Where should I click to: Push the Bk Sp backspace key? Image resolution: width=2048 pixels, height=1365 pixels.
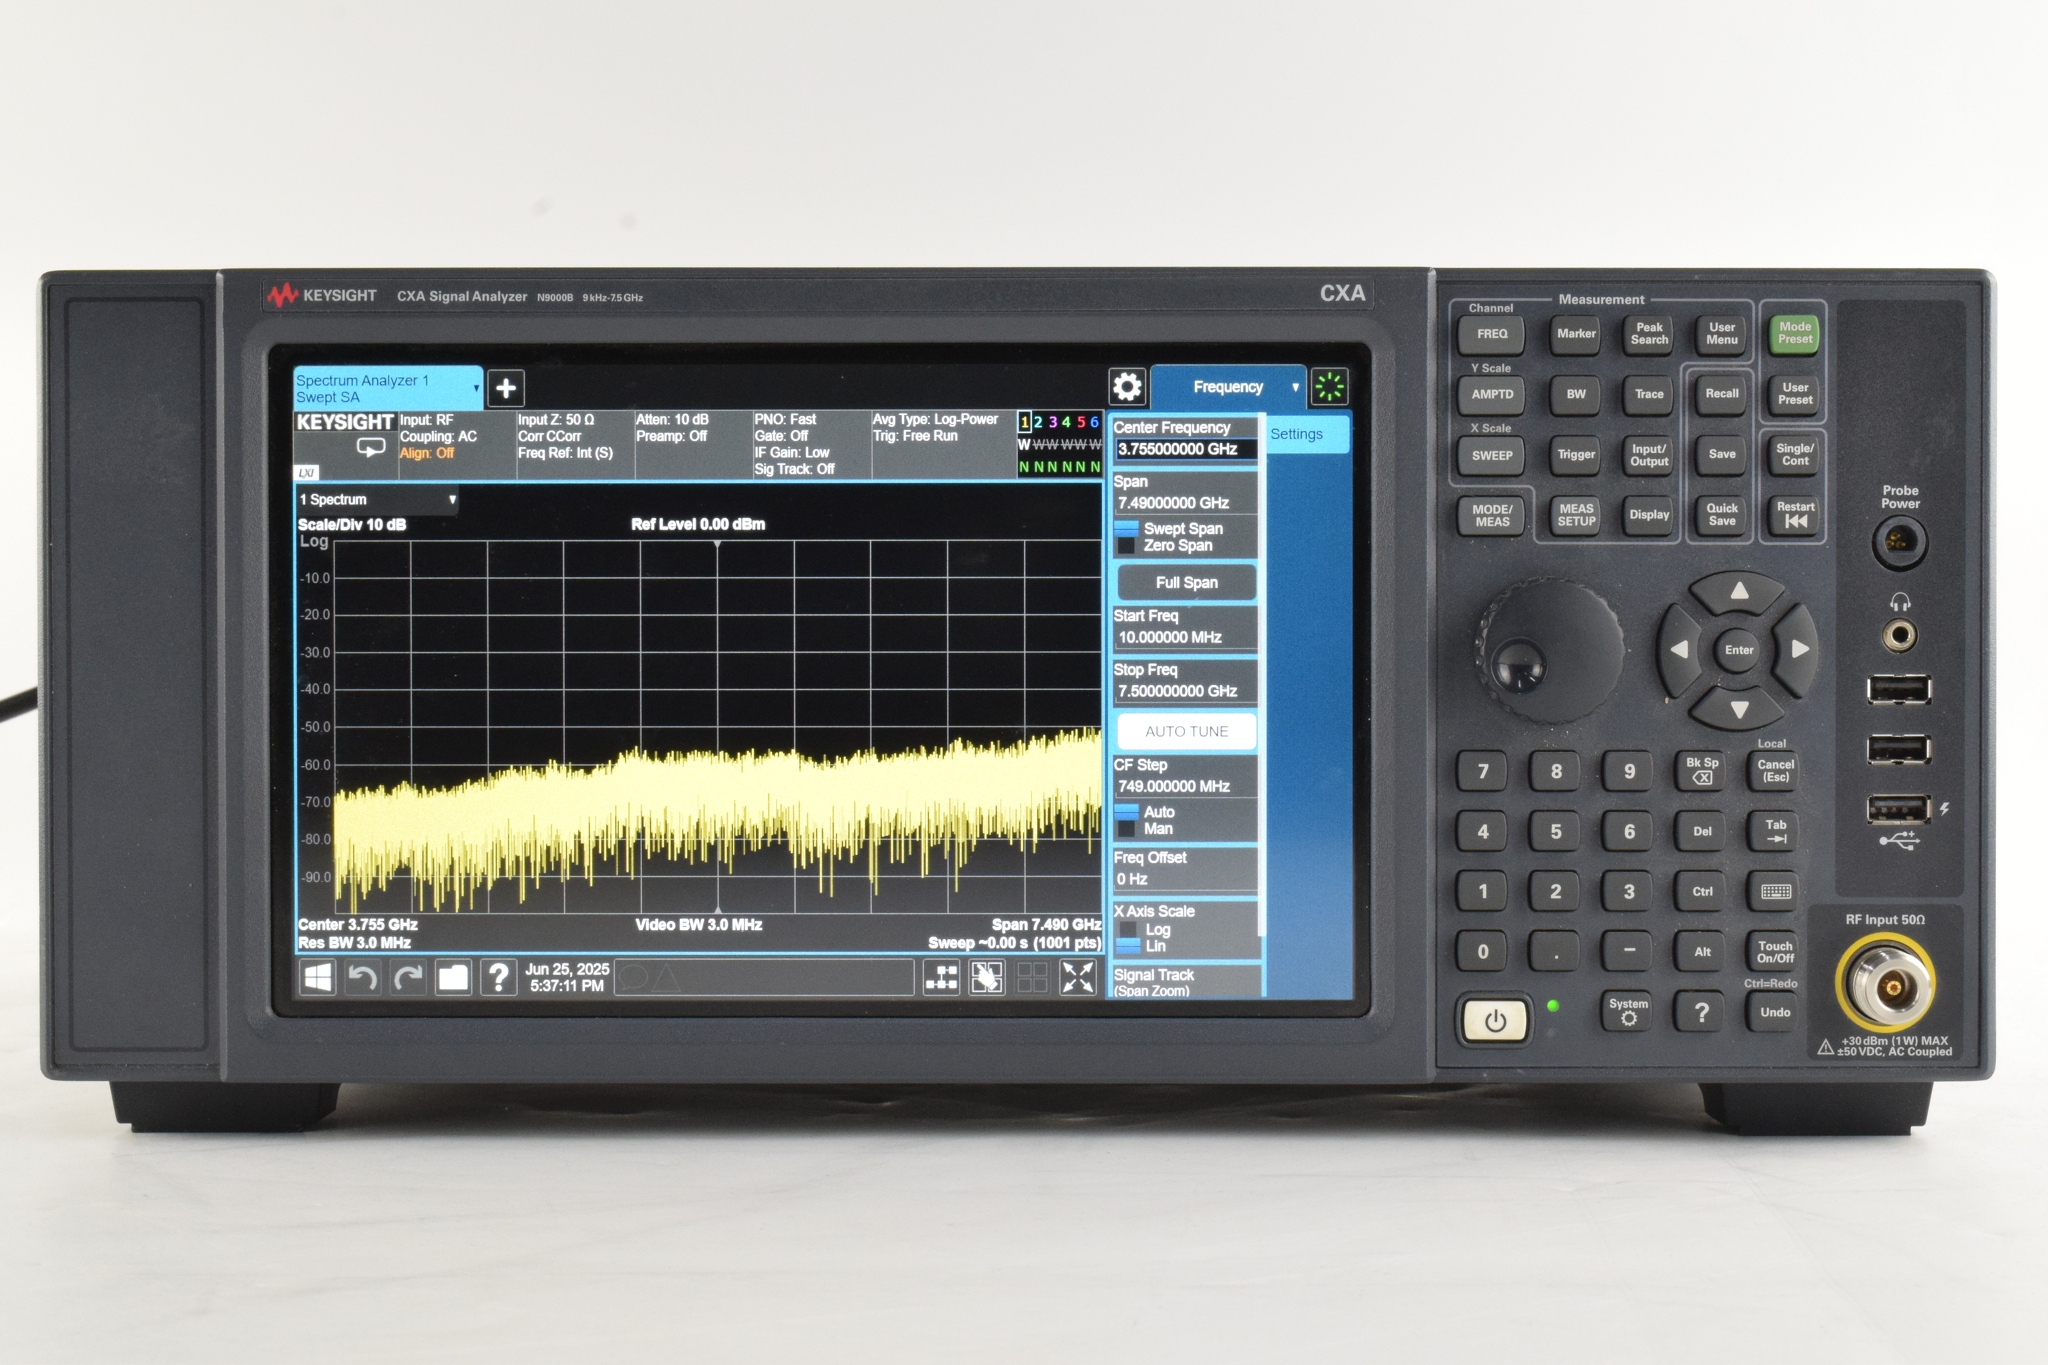click(1702, 770)
